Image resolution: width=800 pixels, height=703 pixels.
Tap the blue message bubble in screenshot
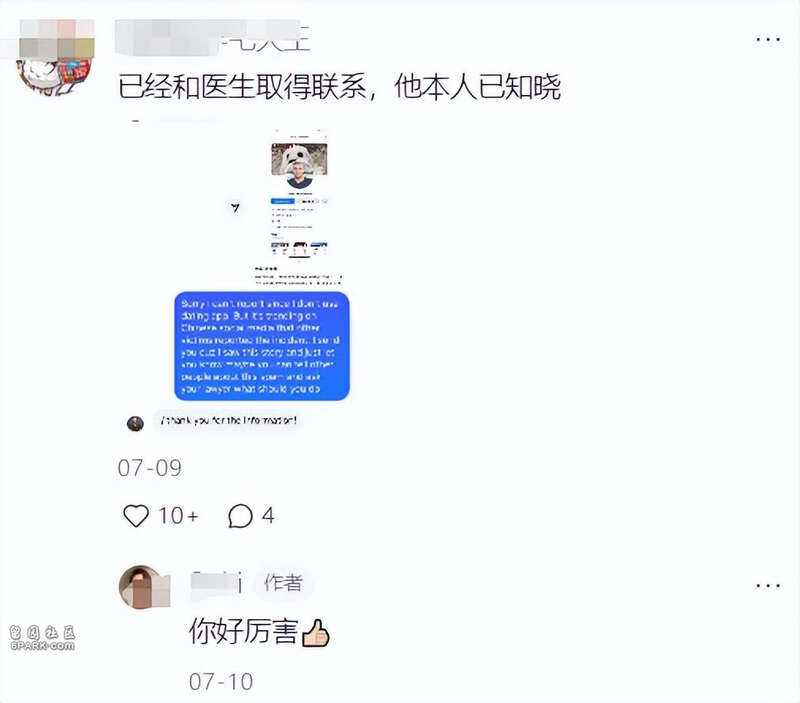click(x=262, y=346)
